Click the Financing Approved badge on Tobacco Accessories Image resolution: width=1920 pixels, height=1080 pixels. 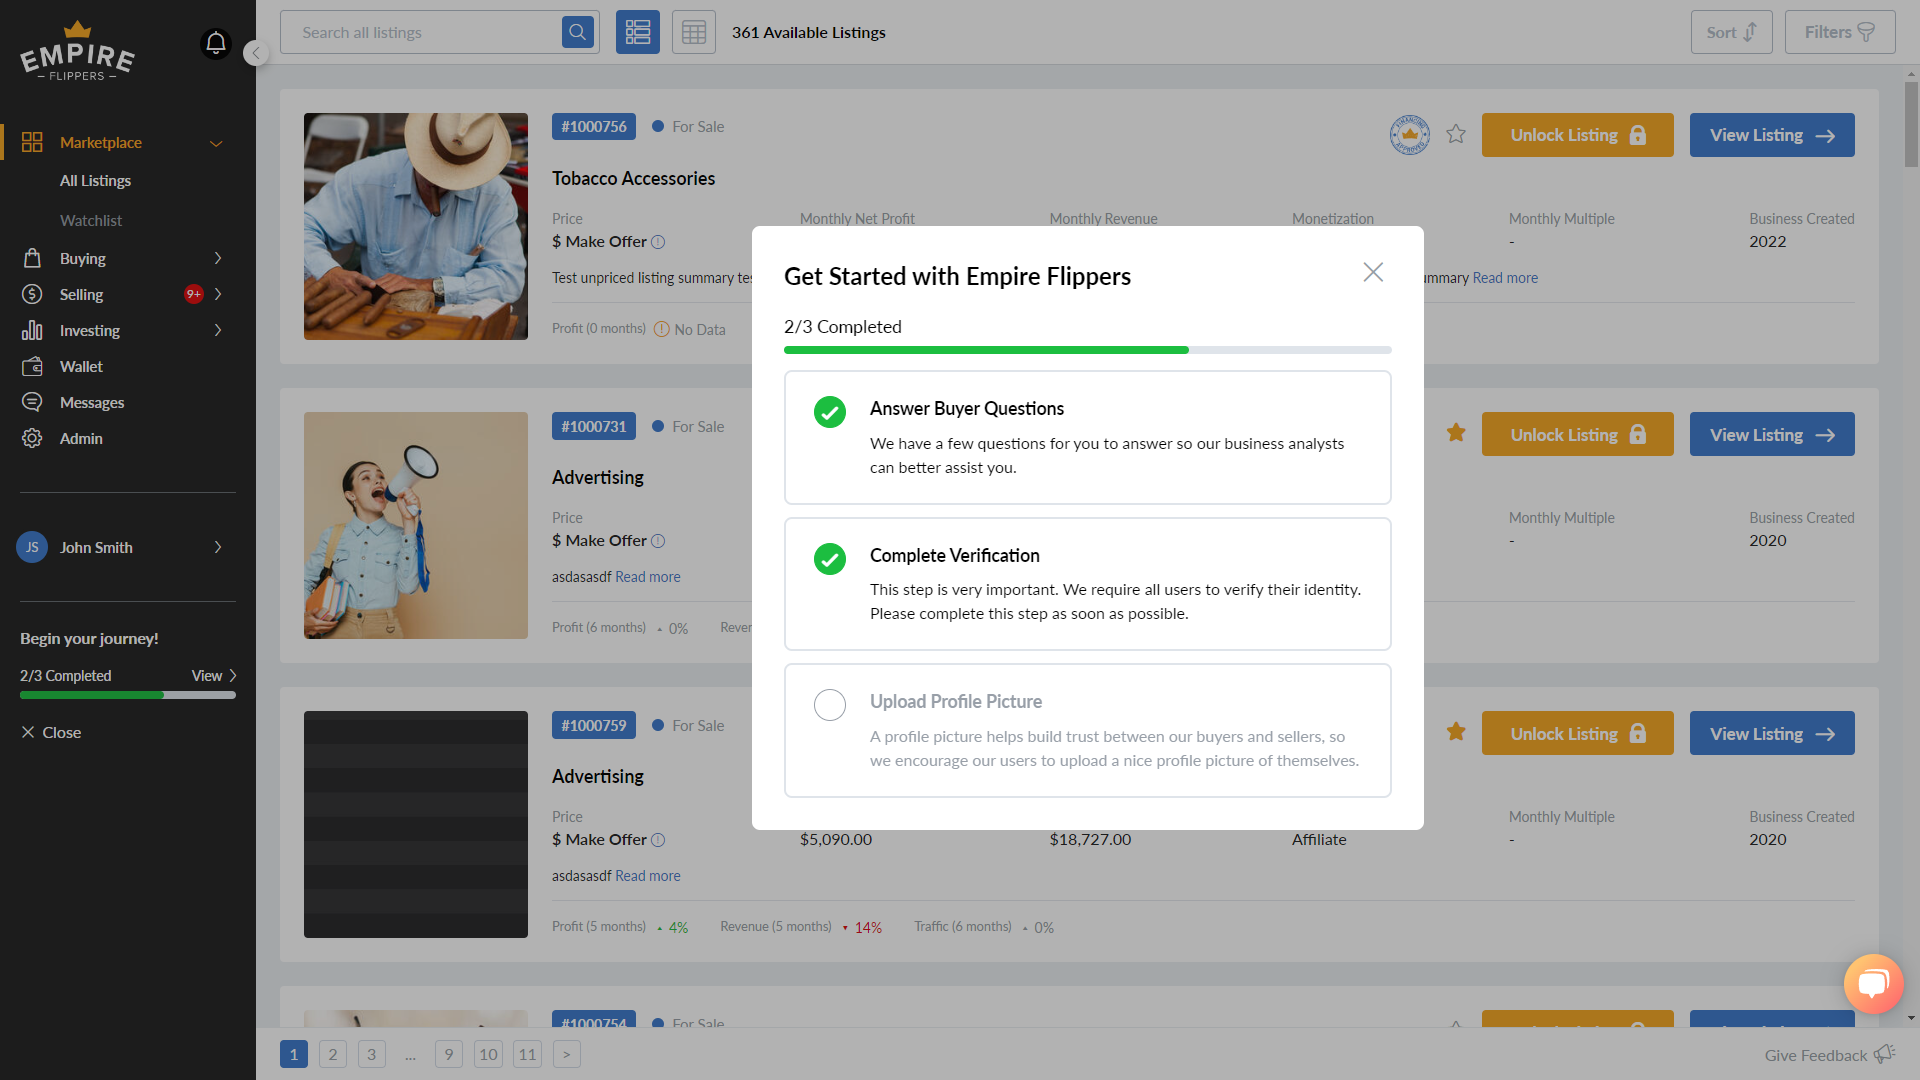pos(1410,134)
